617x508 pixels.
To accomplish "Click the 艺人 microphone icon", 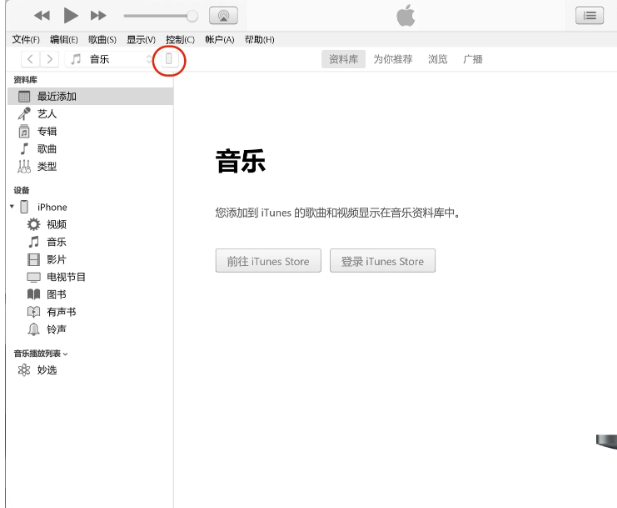I will [24, 114].
